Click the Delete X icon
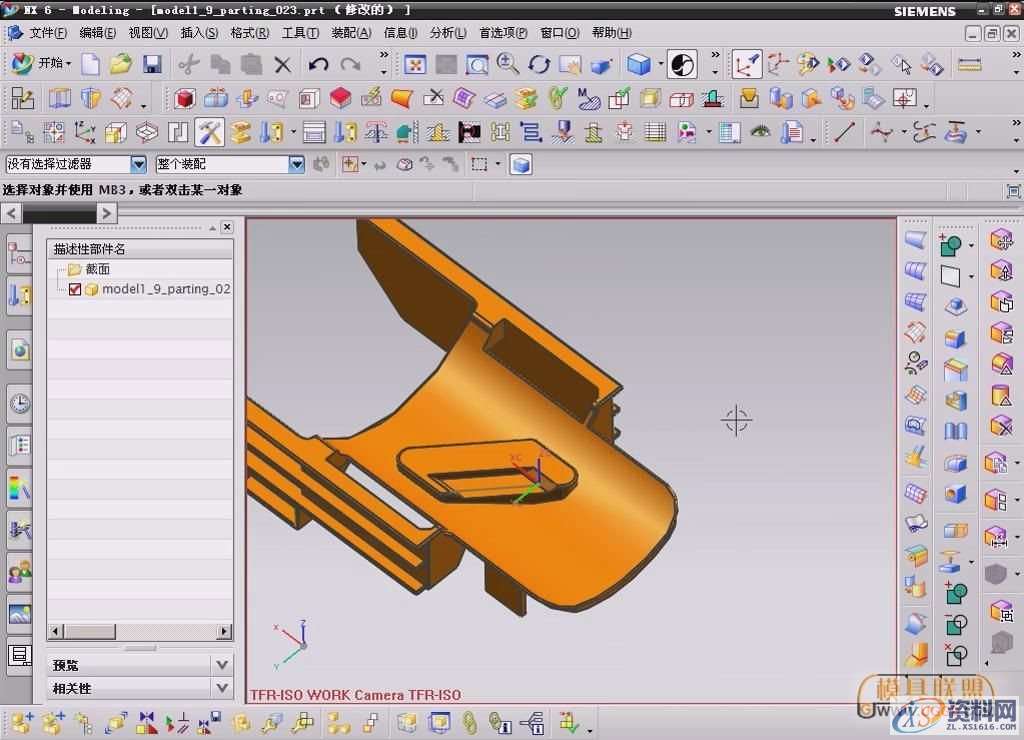Image resolution: width=1024 pixels, height=740 pixels. click(x=283, y=65)
